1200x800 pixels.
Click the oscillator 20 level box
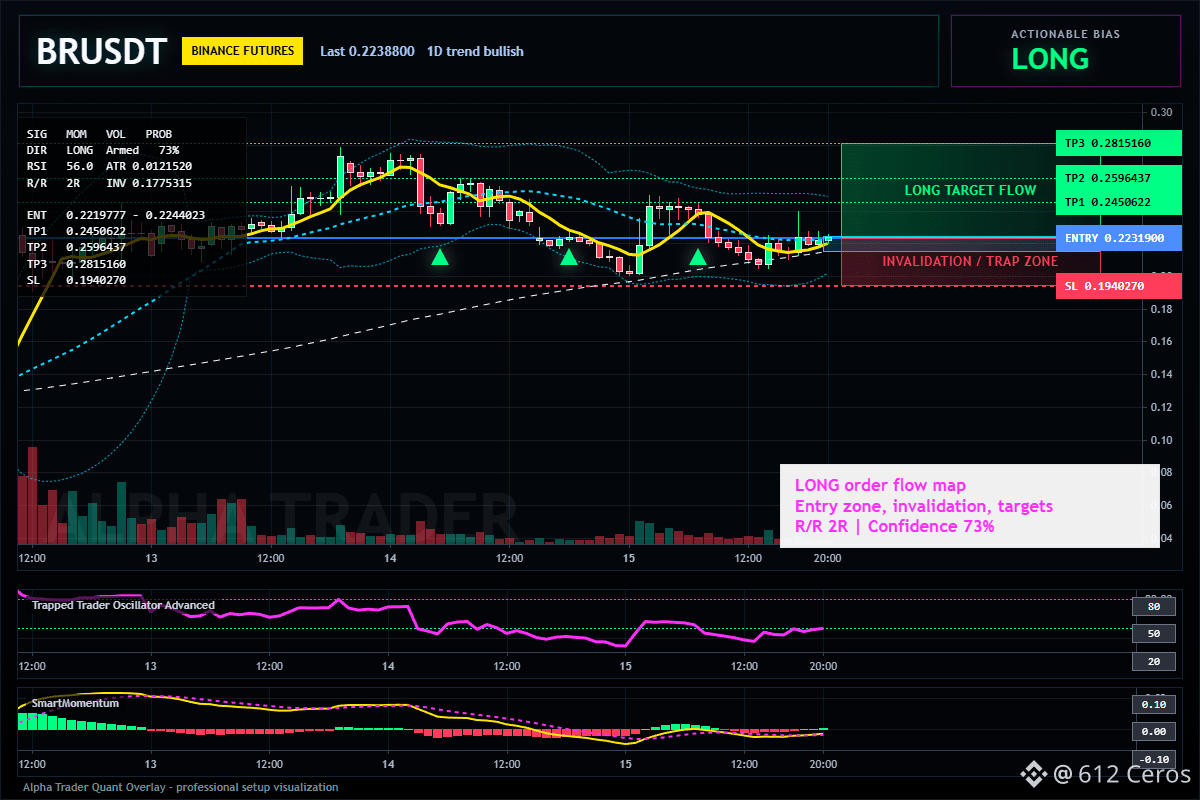[x=1153, y=662]
